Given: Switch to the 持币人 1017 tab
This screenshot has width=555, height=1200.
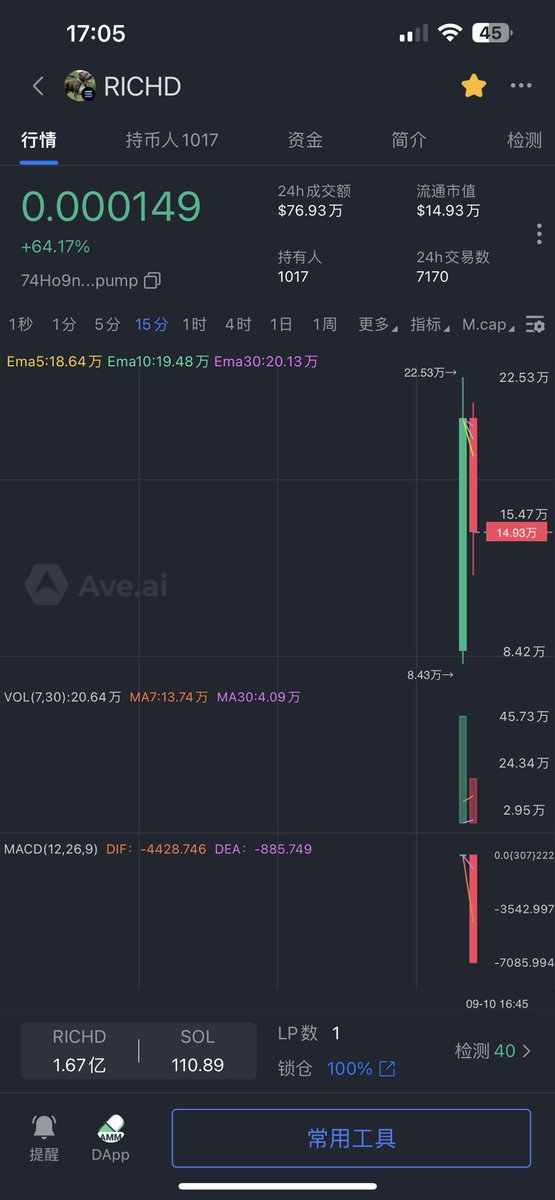Looking at the screenshot, I should coord(172,140).
